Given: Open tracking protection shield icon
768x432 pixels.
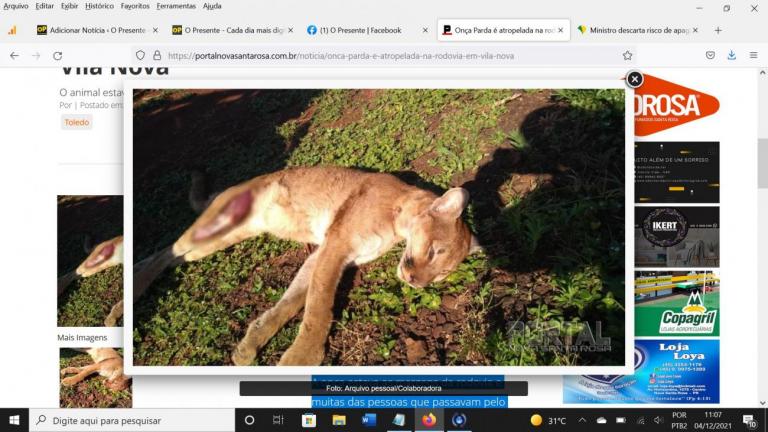Looking at the screenshot, I should [x=141, y=55].
